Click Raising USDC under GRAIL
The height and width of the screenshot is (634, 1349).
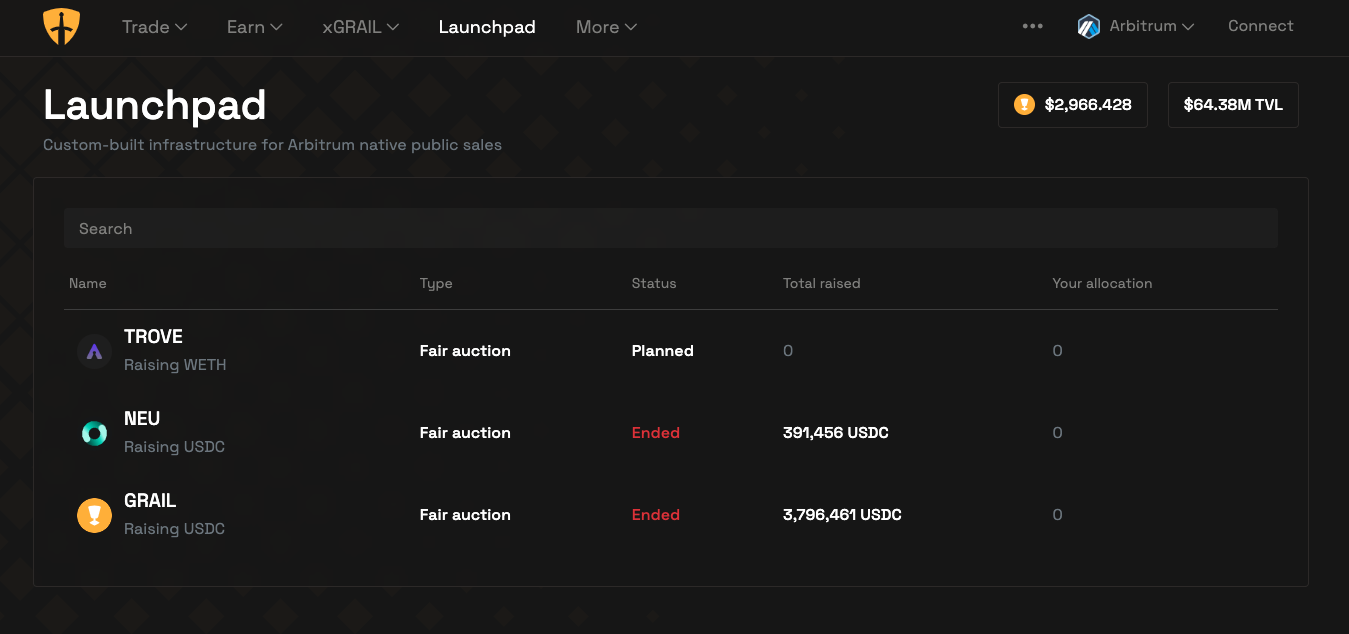point(174,529)
